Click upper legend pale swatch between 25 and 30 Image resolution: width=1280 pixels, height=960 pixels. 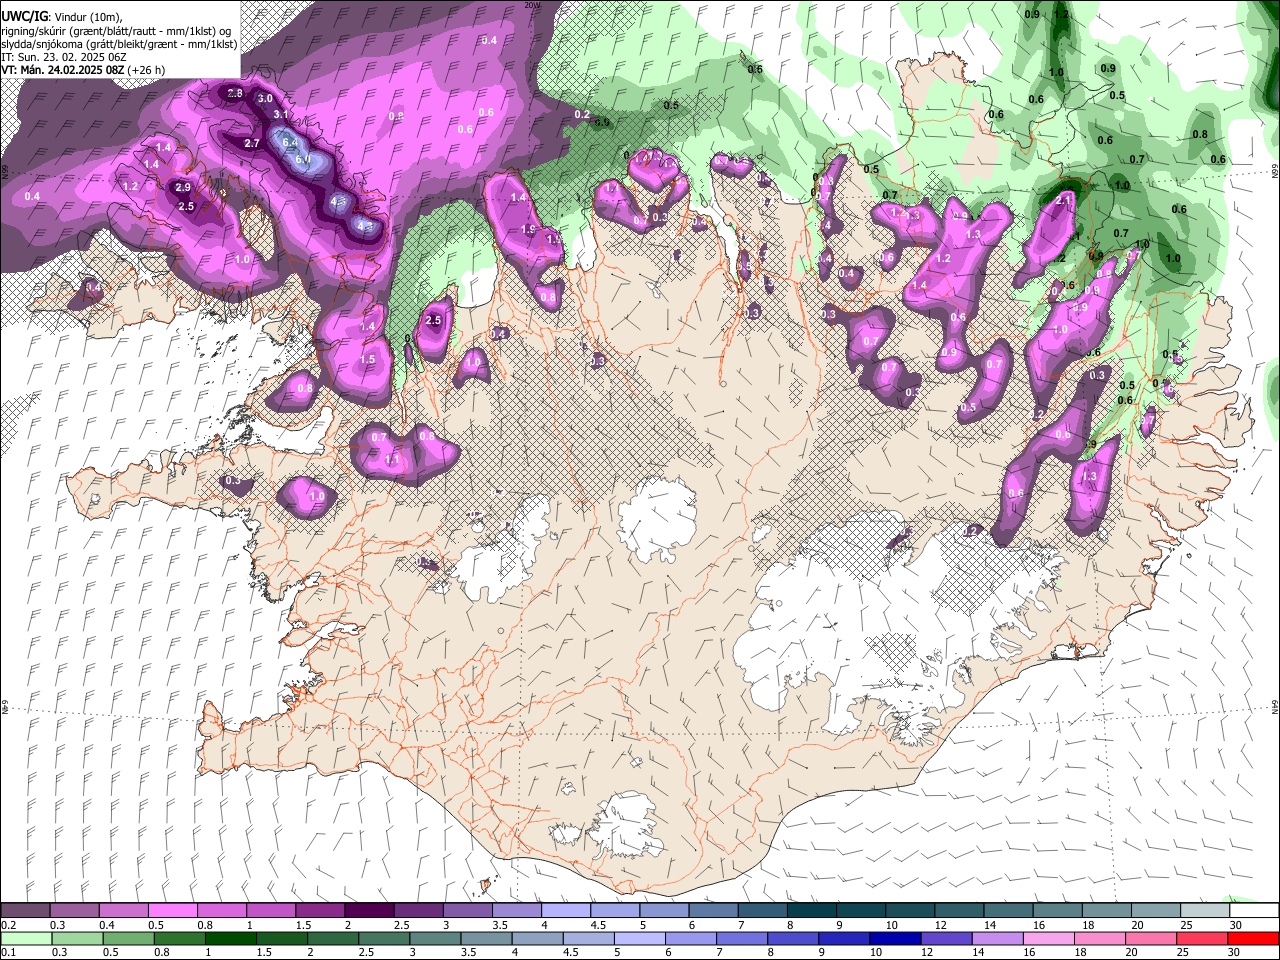coord(1204,911)
